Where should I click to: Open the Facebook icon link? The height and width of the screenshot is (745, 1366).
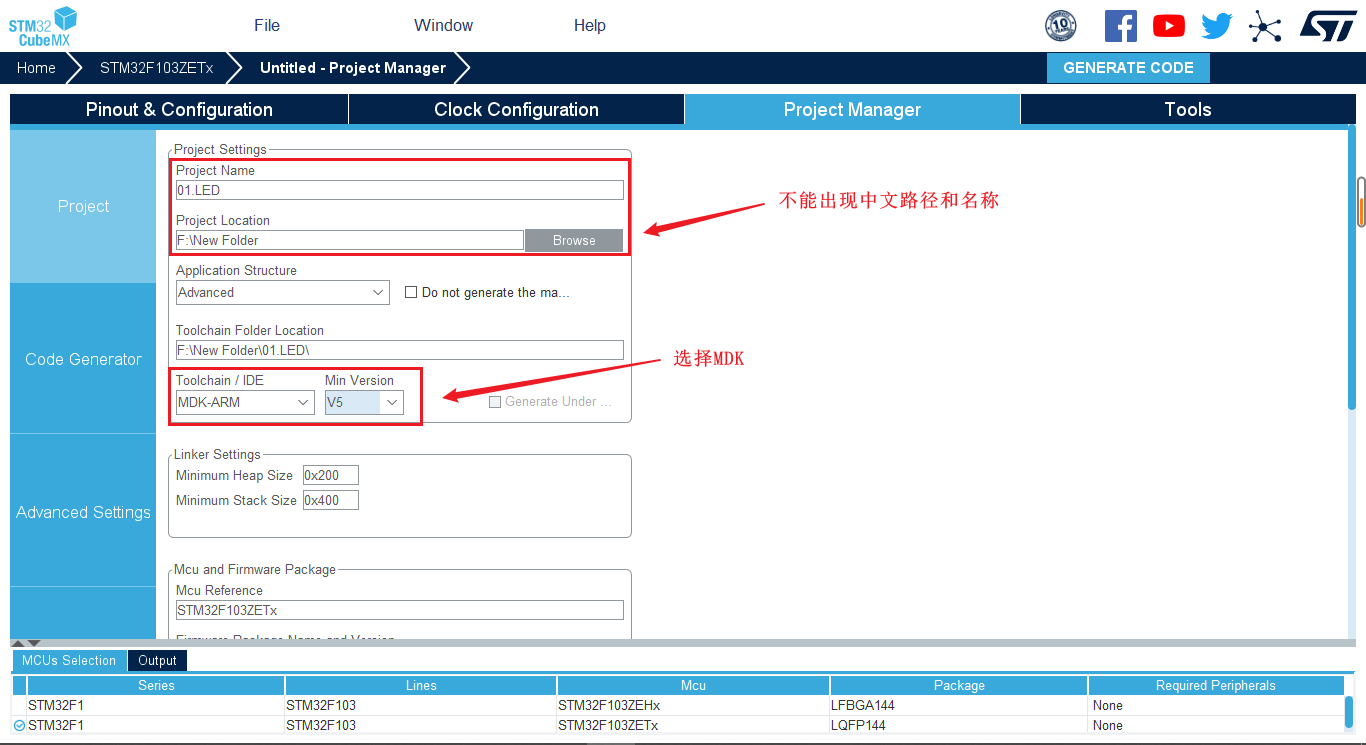(x=1120, y=26)
